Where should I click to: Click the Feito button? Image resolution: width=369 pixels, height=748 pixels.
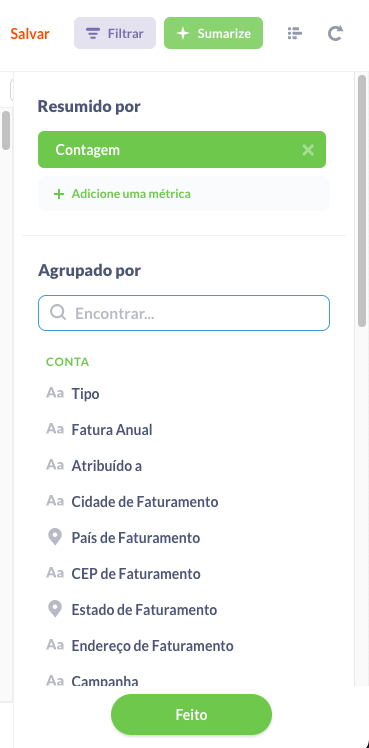(191, 715)
